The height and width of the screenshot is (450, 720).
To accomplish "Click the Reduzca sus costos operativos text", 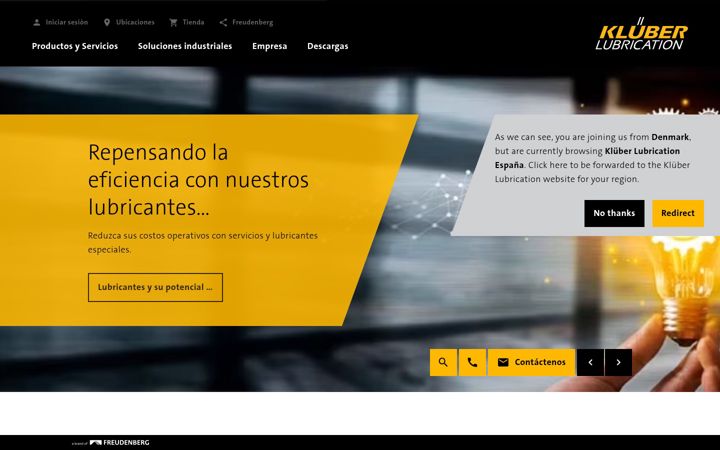I will coord(202,242).
